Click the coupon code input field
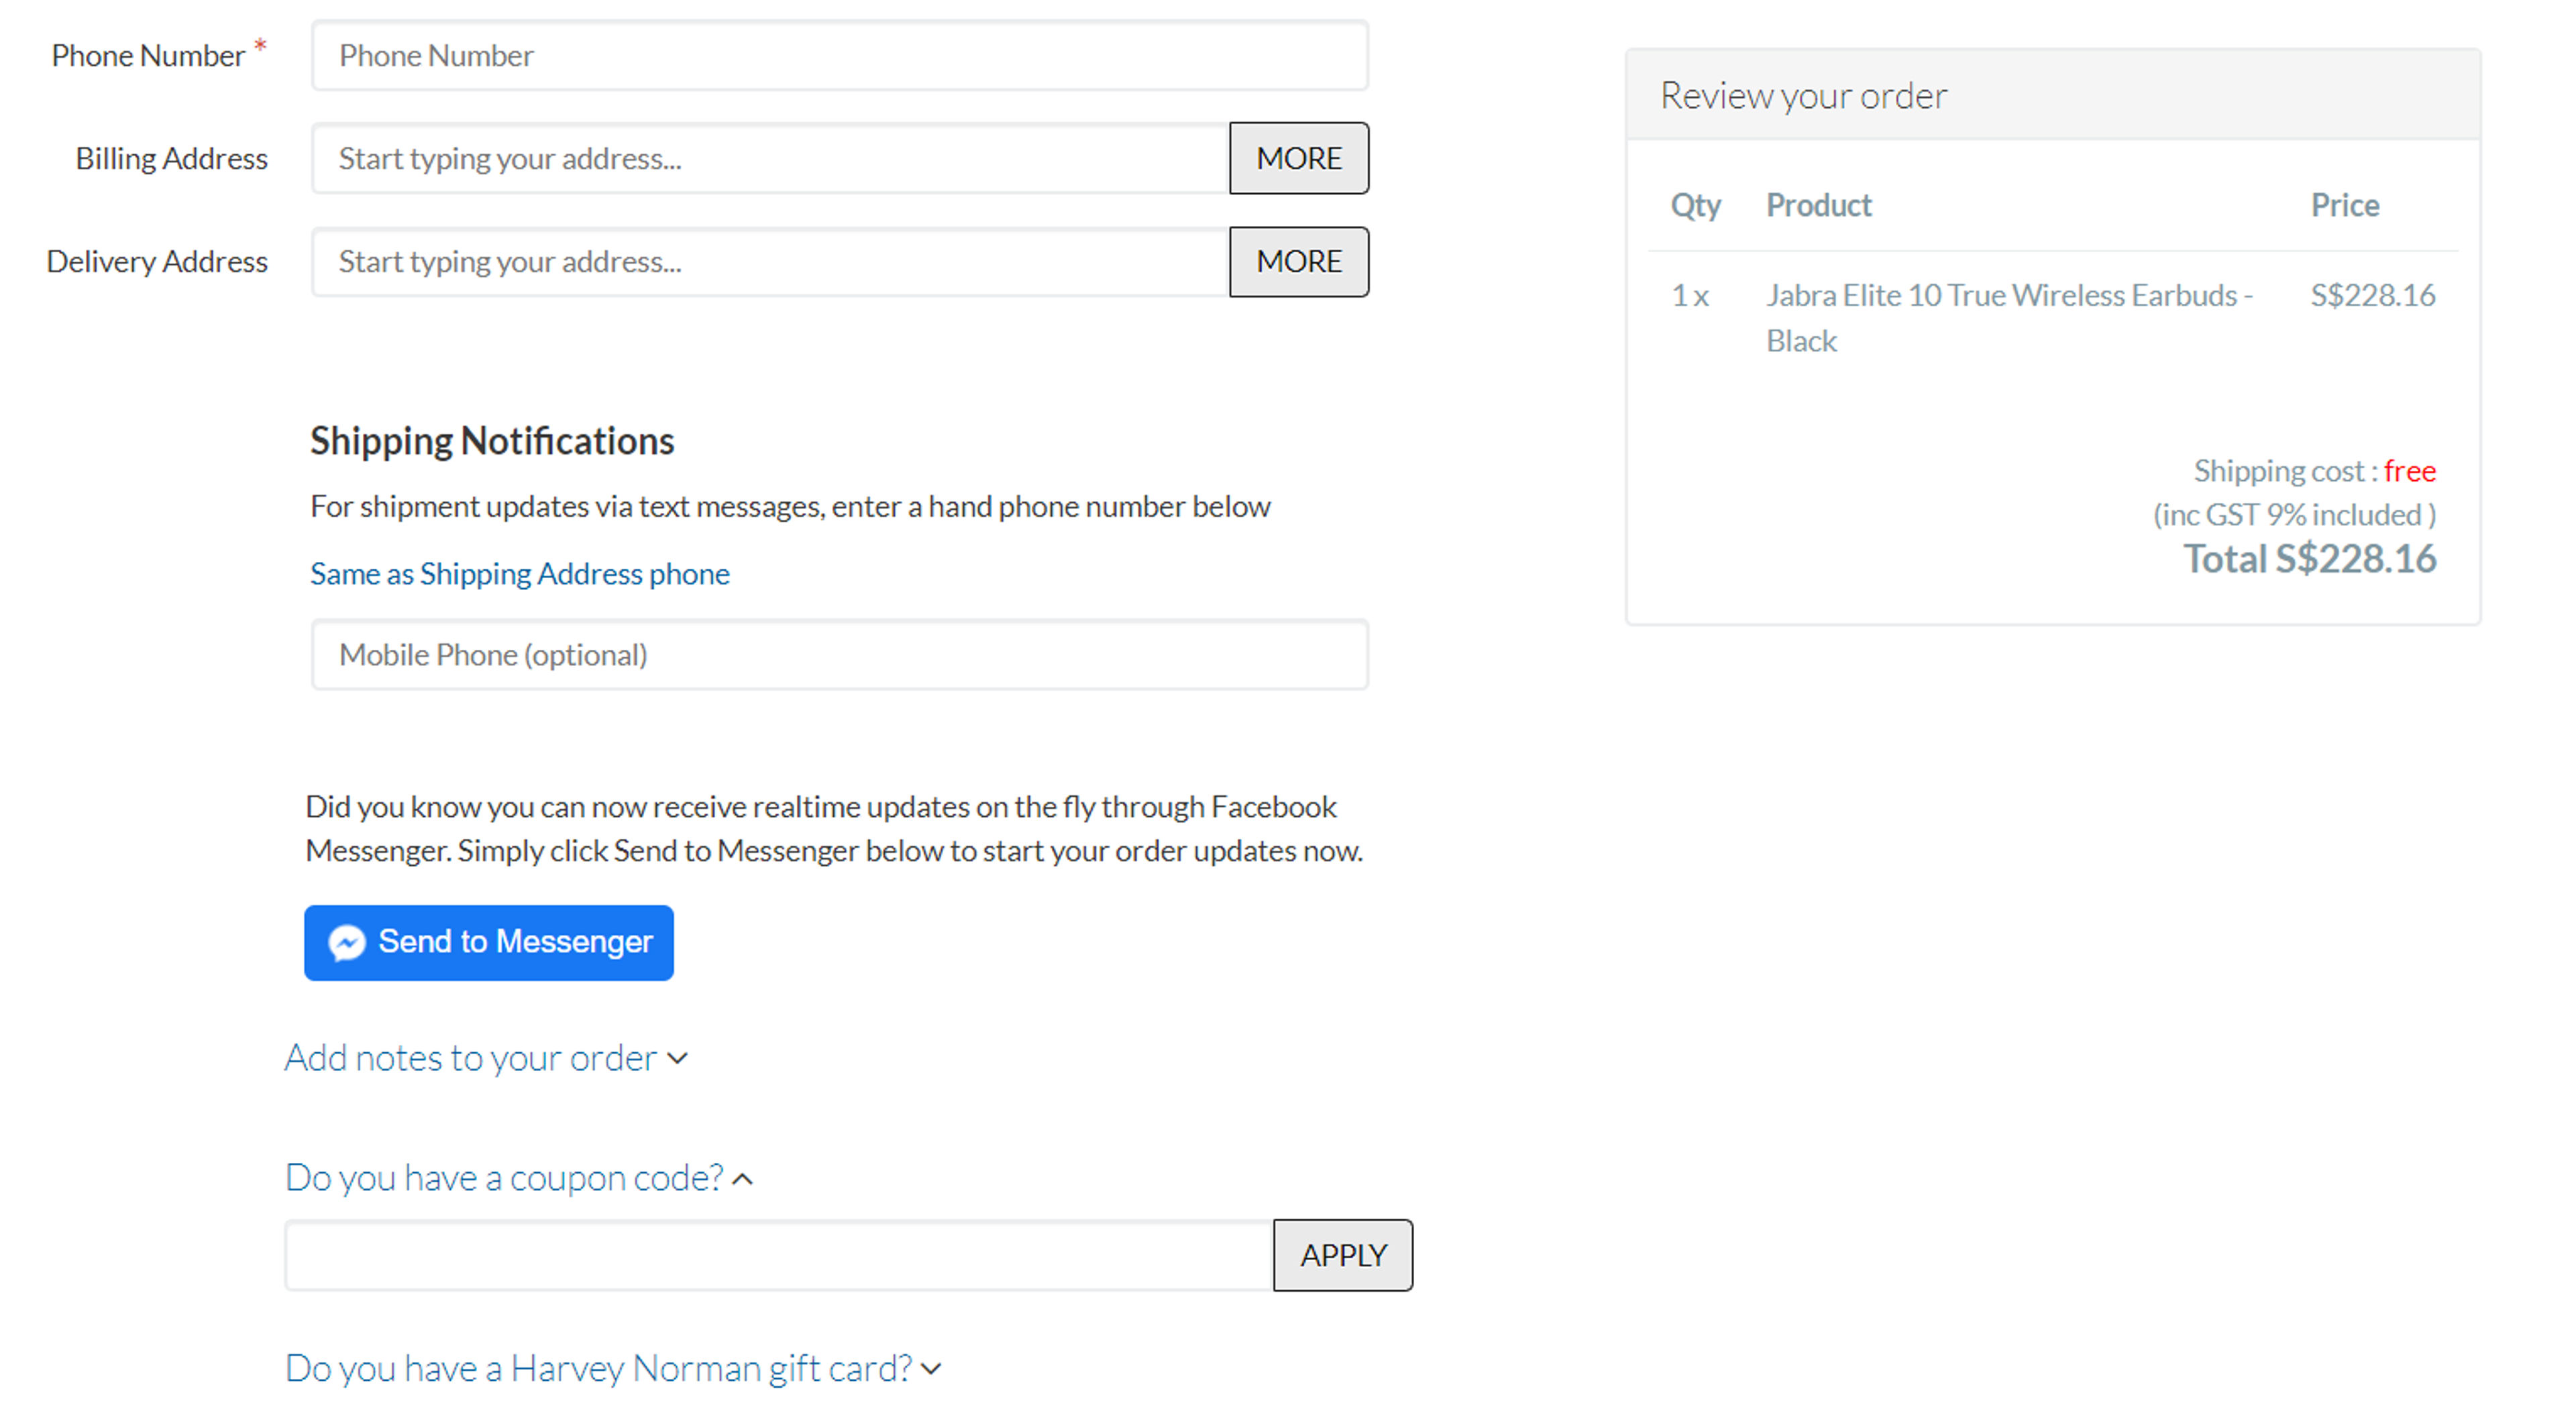2576x1411 pixels. [779, 1255]
